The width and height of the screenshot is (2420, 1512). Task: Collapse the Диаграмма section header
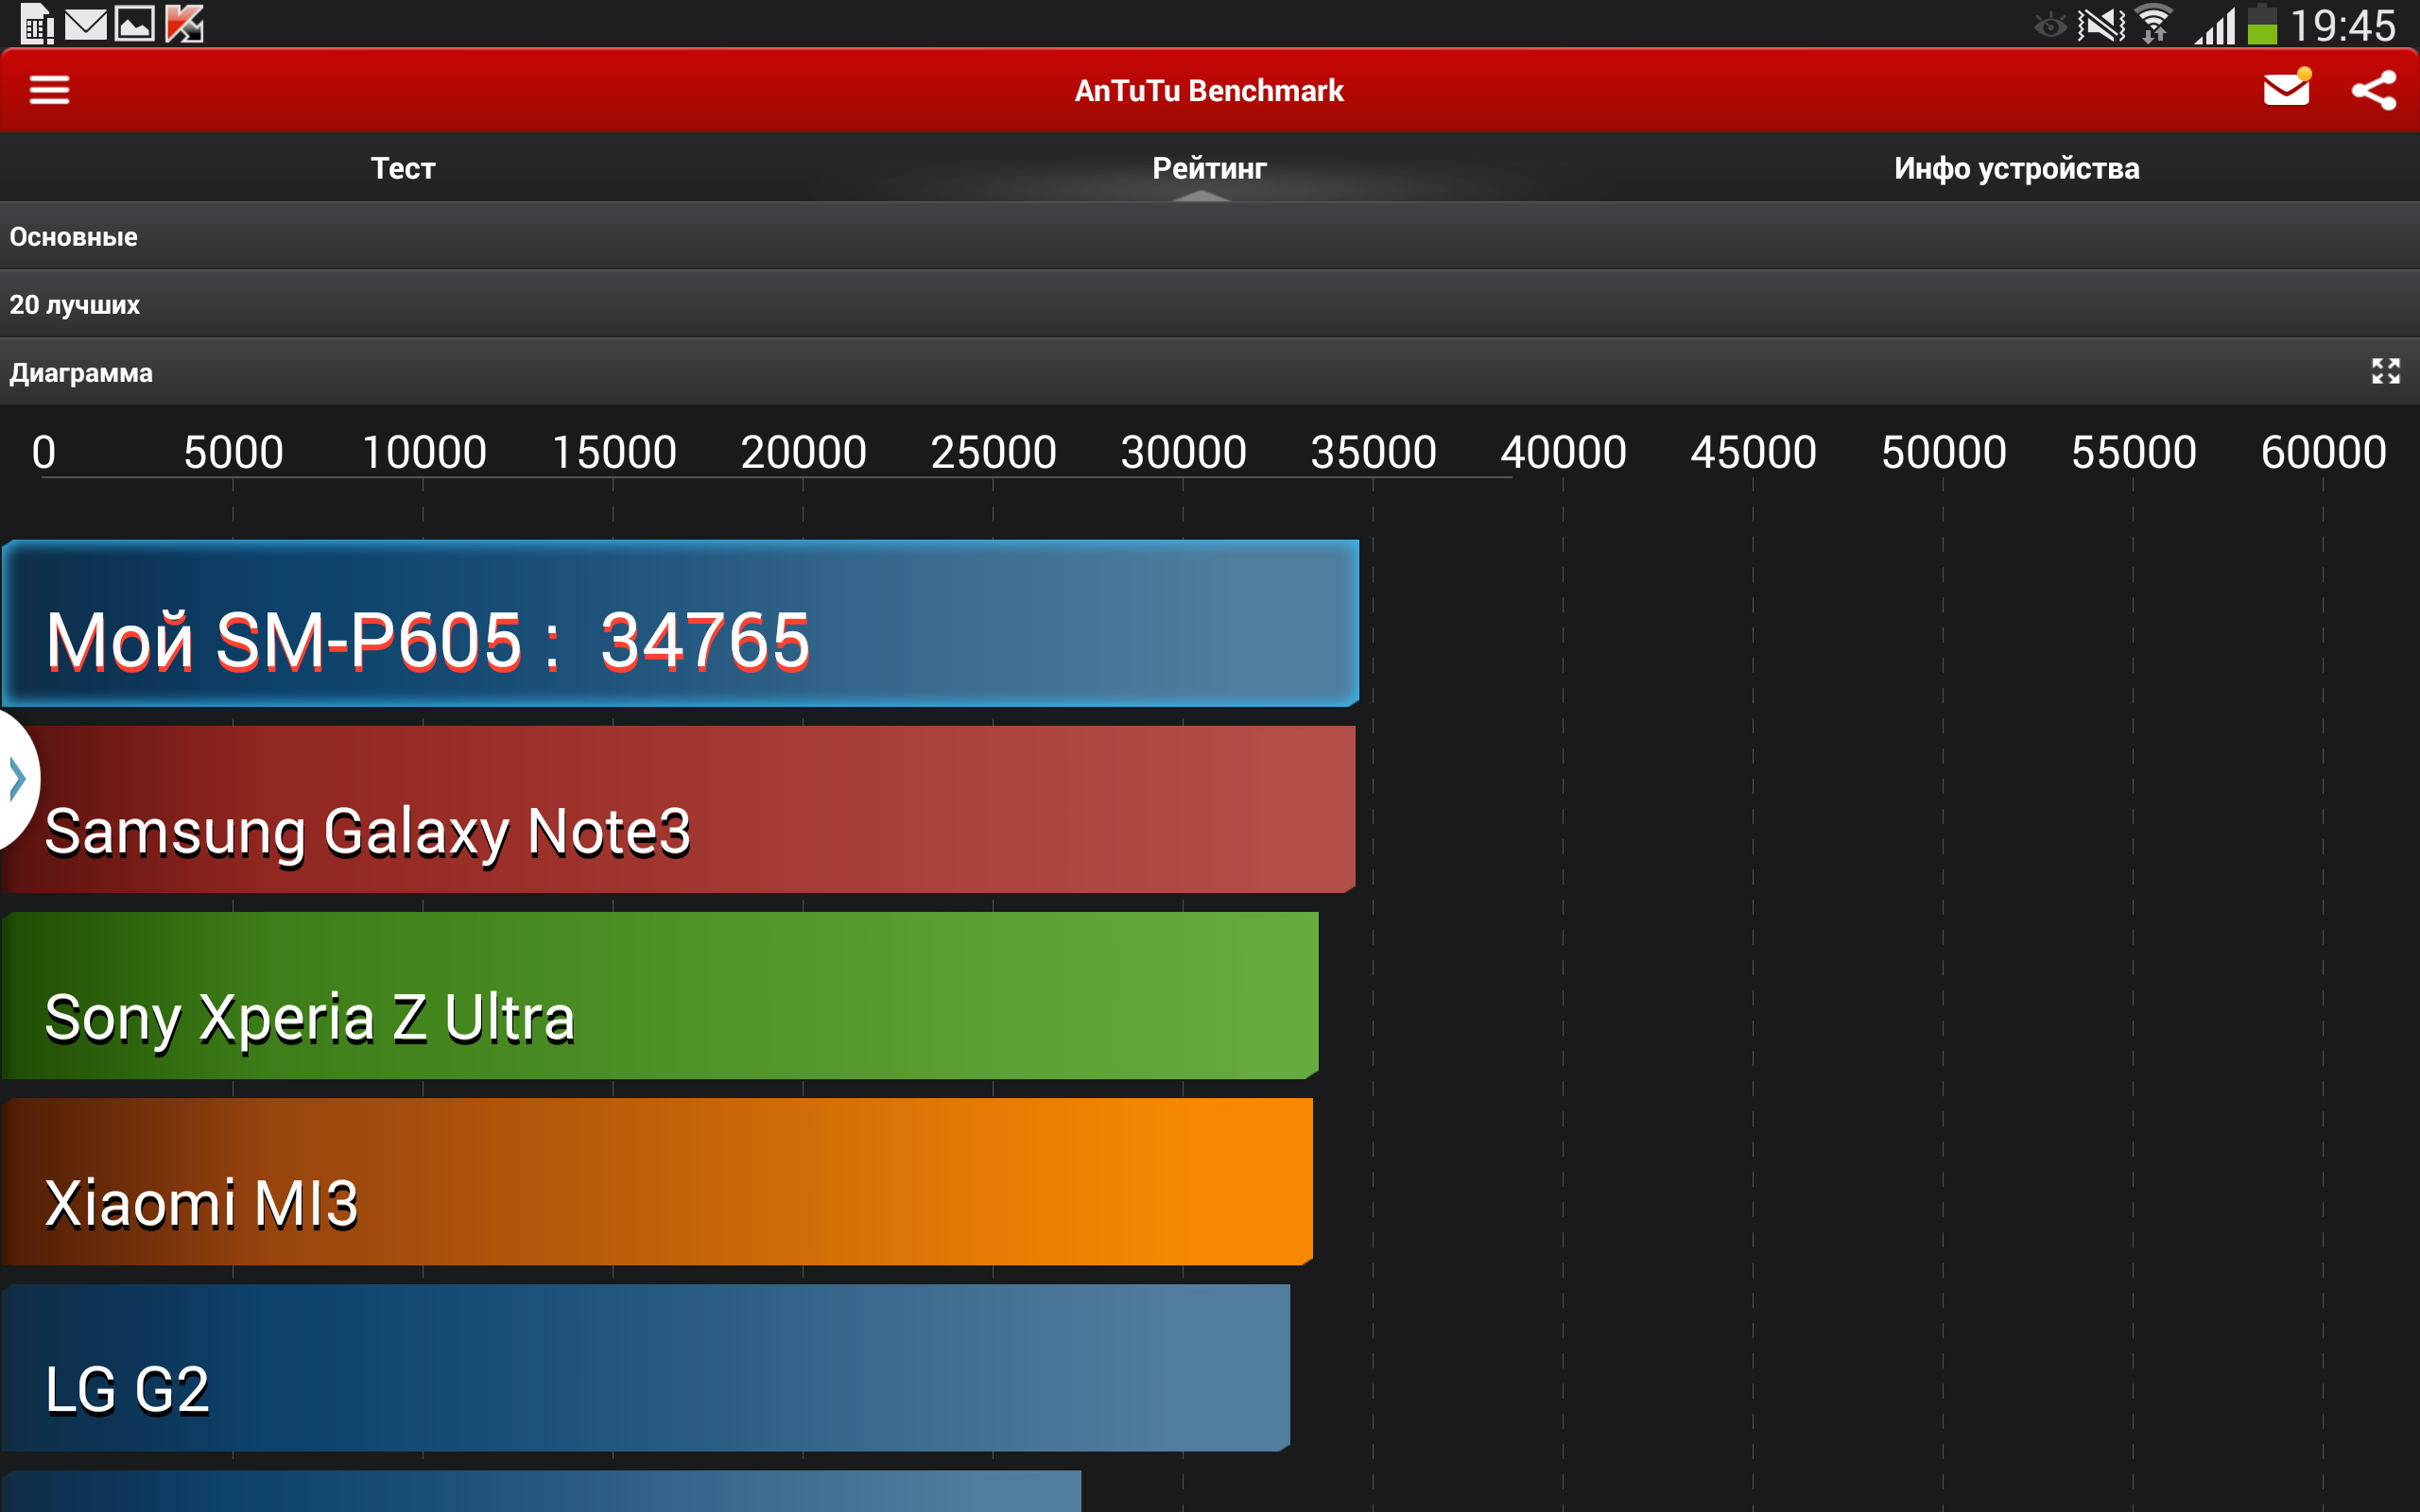pyautogui.click(x=82, y=373)
